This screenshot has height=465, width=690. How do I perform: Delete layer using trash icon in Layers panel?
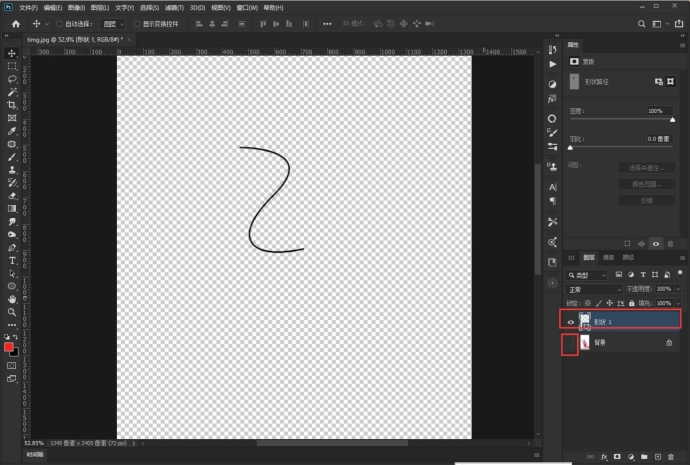[x=671, y=457]
